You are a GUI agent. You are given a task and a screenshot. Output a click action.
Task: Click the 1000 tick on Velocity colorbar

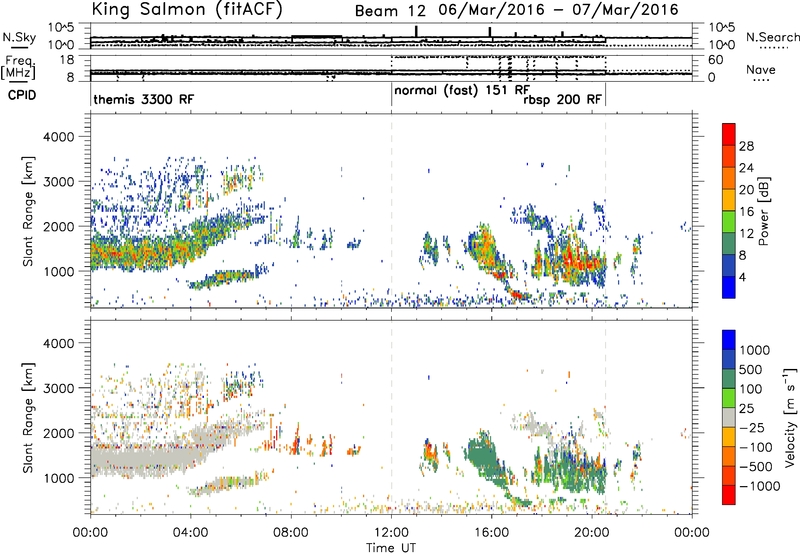coord(754,350)
